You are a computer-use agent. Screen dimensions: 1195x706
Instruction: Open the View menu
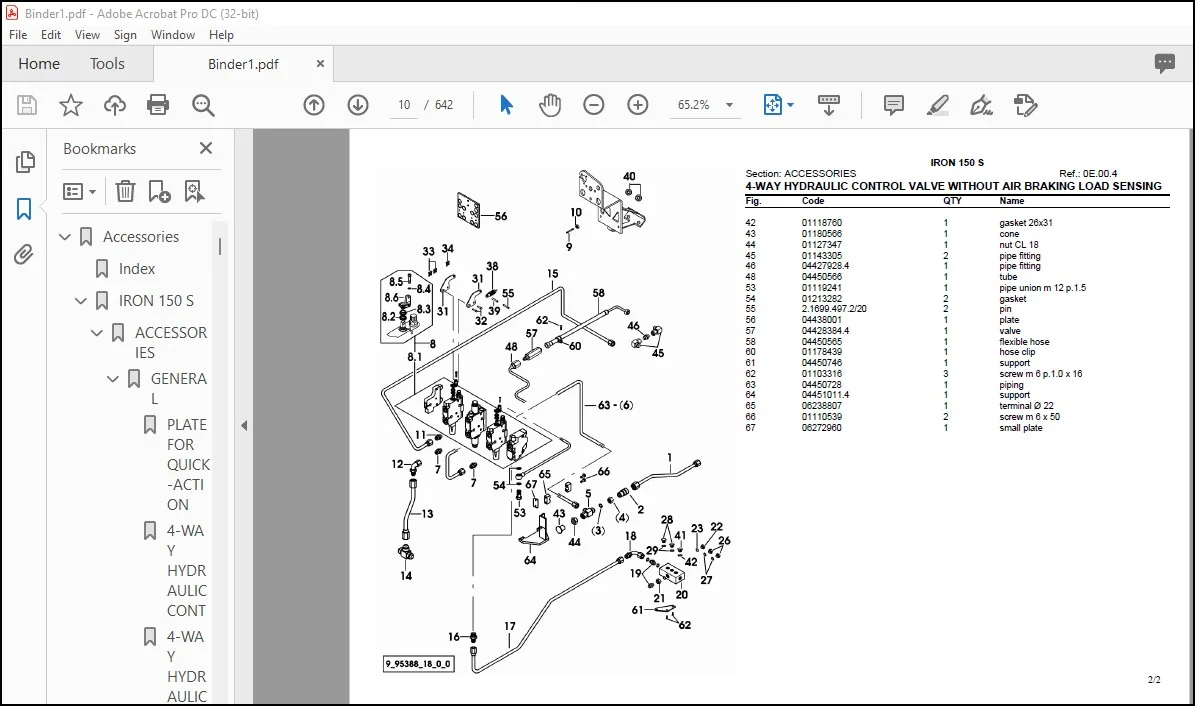[x=87, y=35]
